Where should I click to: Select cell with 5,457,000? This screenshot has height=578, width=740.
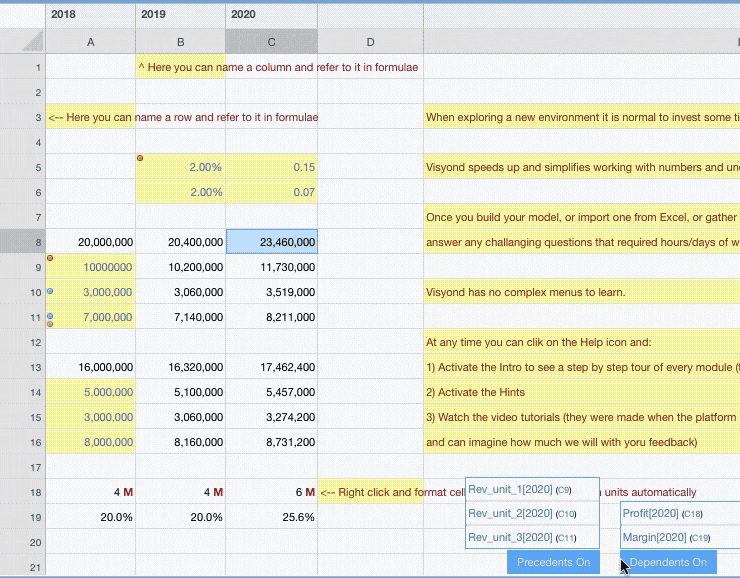click(272, 392)
